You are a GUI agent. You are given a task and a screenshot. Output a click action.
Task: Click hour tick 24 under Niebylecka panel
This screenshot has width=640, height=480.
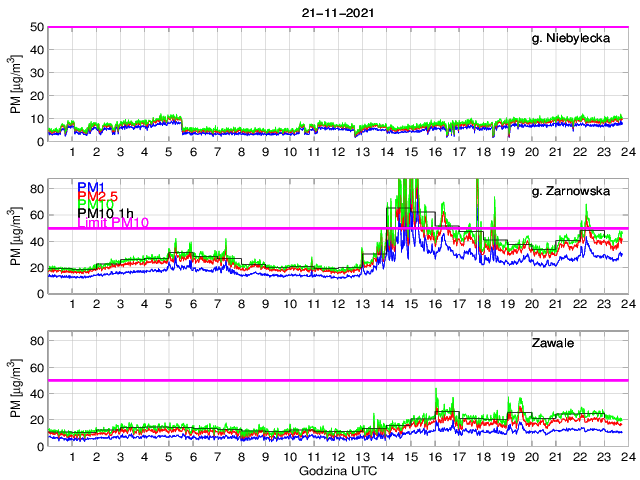[x=628, y=152]
